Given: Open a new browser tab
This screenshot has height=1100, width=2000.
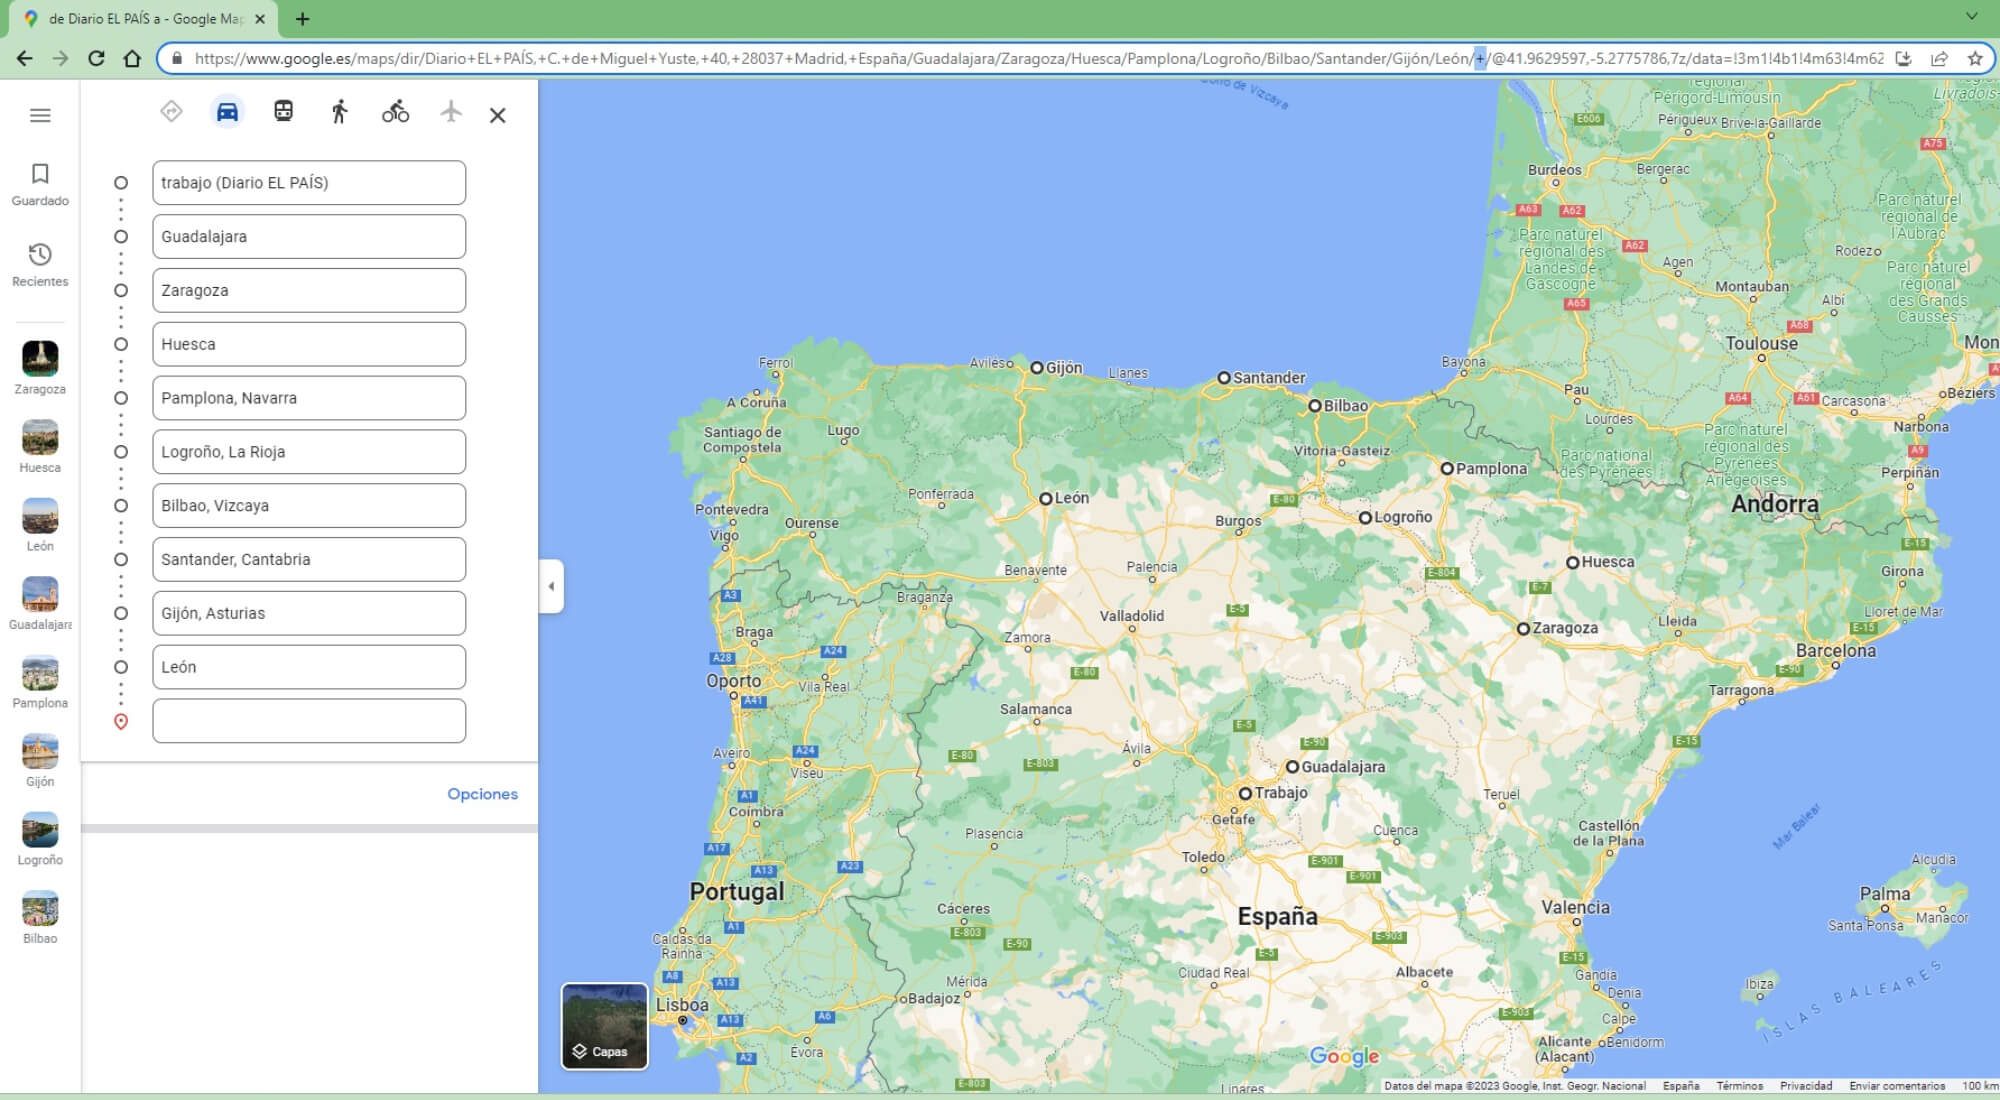Looking at the screenshot, I should click(302, 19).
